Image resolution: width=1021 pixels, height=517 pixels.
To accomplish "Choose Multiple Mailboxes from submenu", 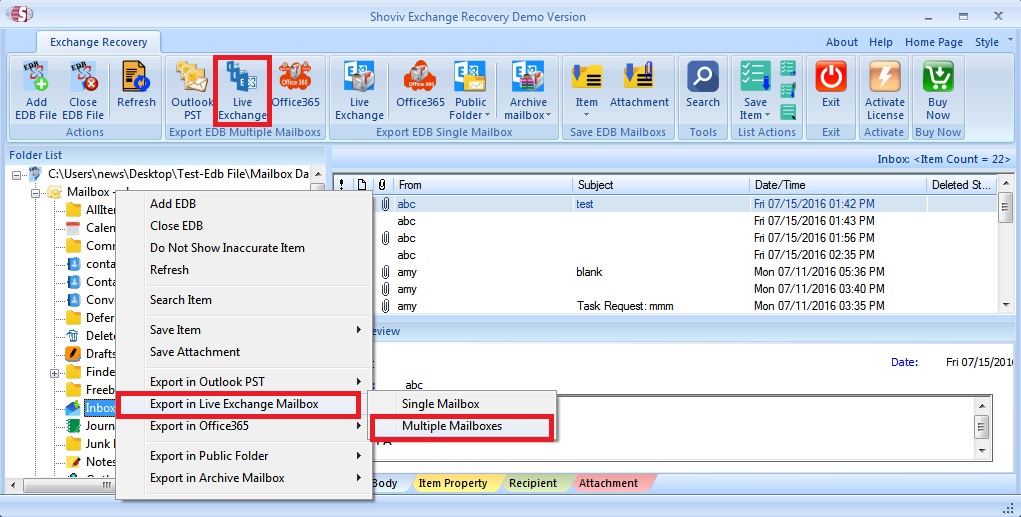I will [452, 426].
